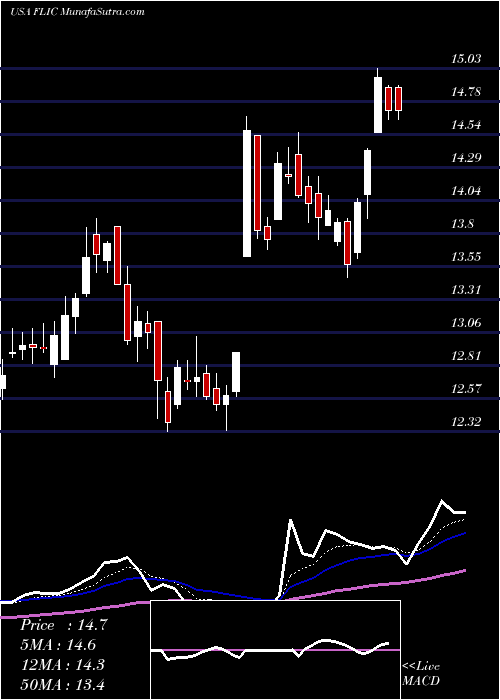The width and height of the screenshot is (500, 700).
Task: Click the <<Live MACD label
Action: tap(421, 674)
